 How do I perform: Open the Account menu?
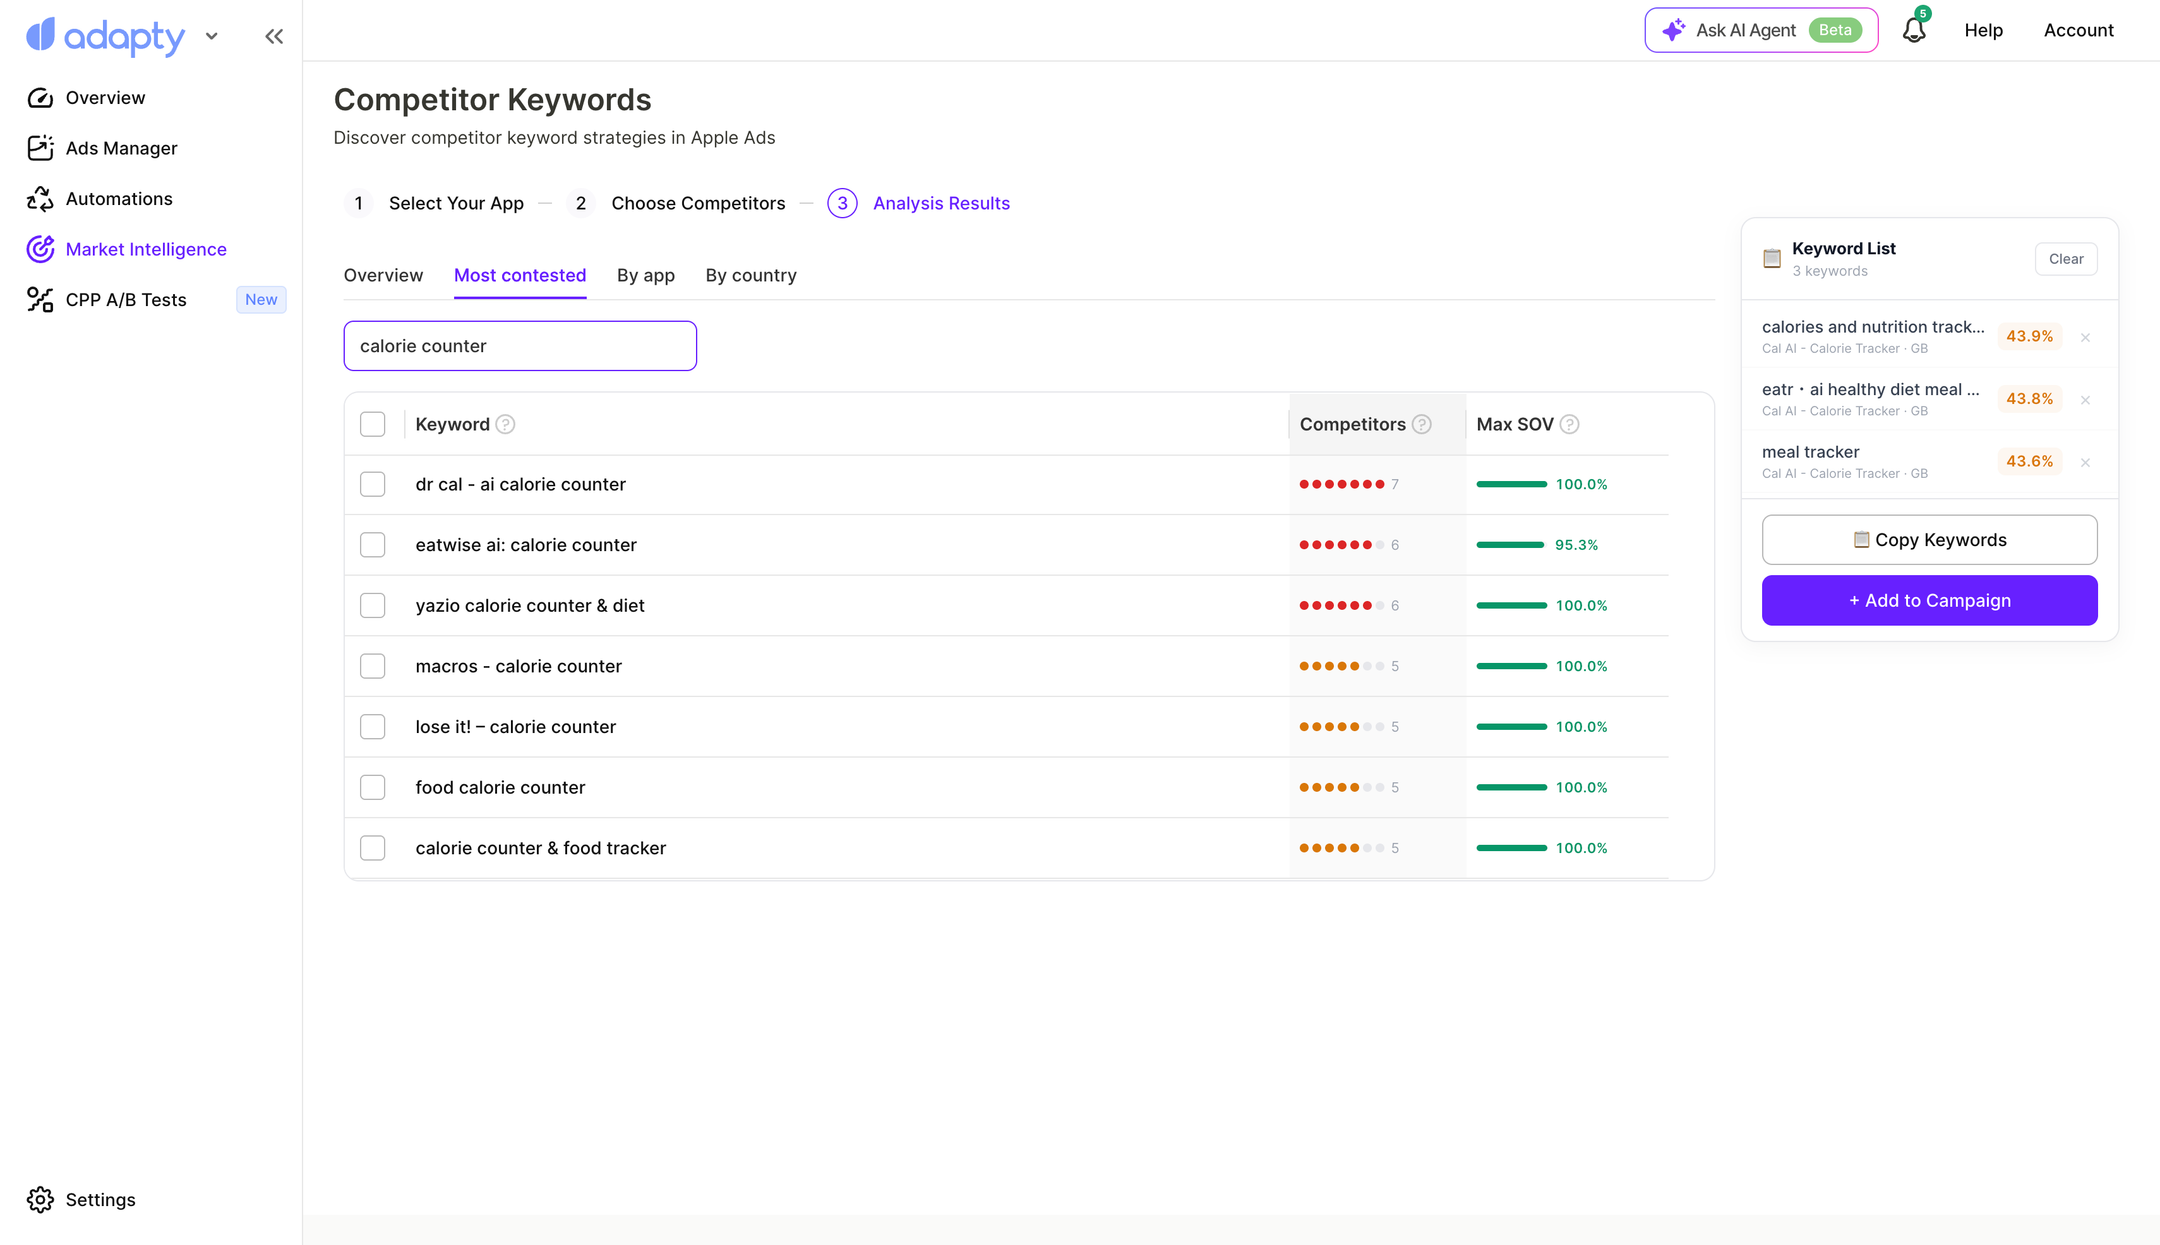(x=2078, y=30)
